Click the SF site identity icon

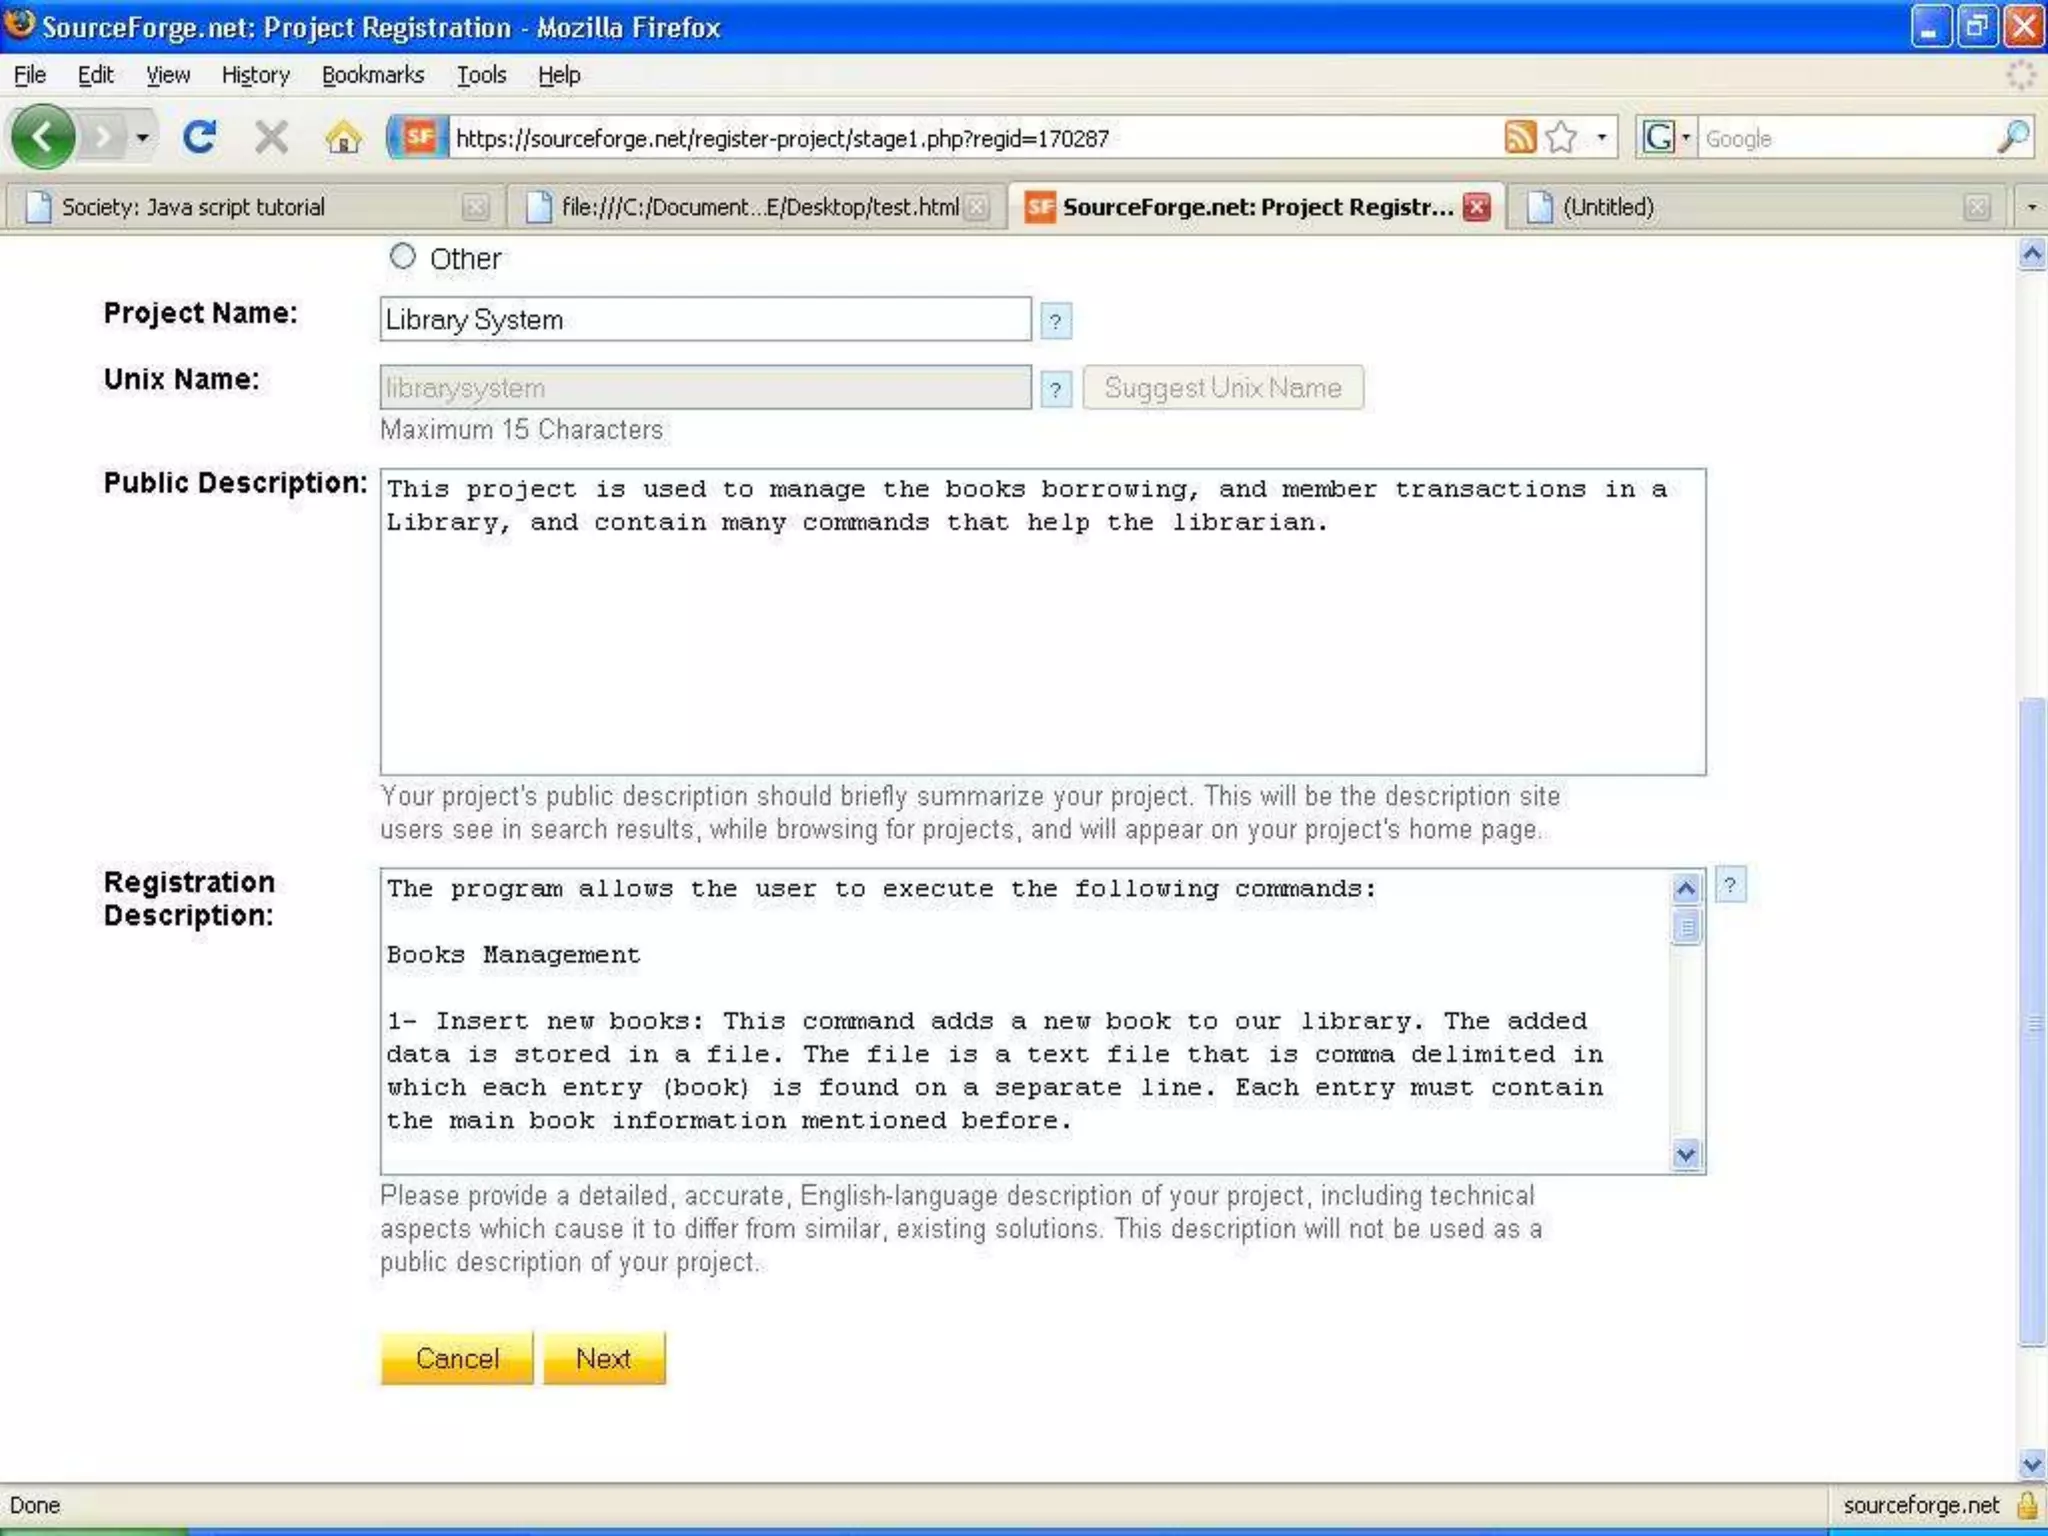coord(419,137)
